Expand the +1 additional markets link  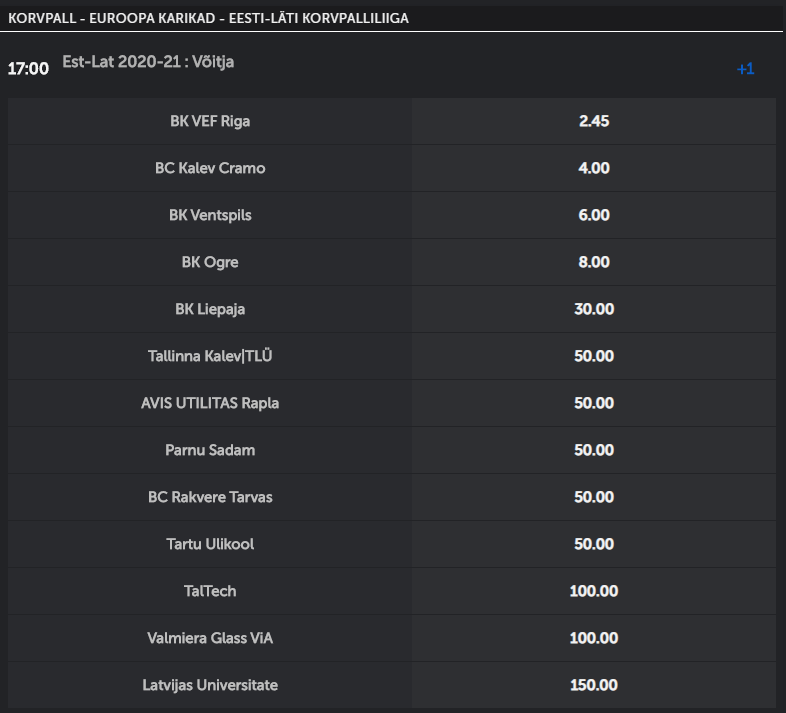pyautogui.click(x=745, y=69)
